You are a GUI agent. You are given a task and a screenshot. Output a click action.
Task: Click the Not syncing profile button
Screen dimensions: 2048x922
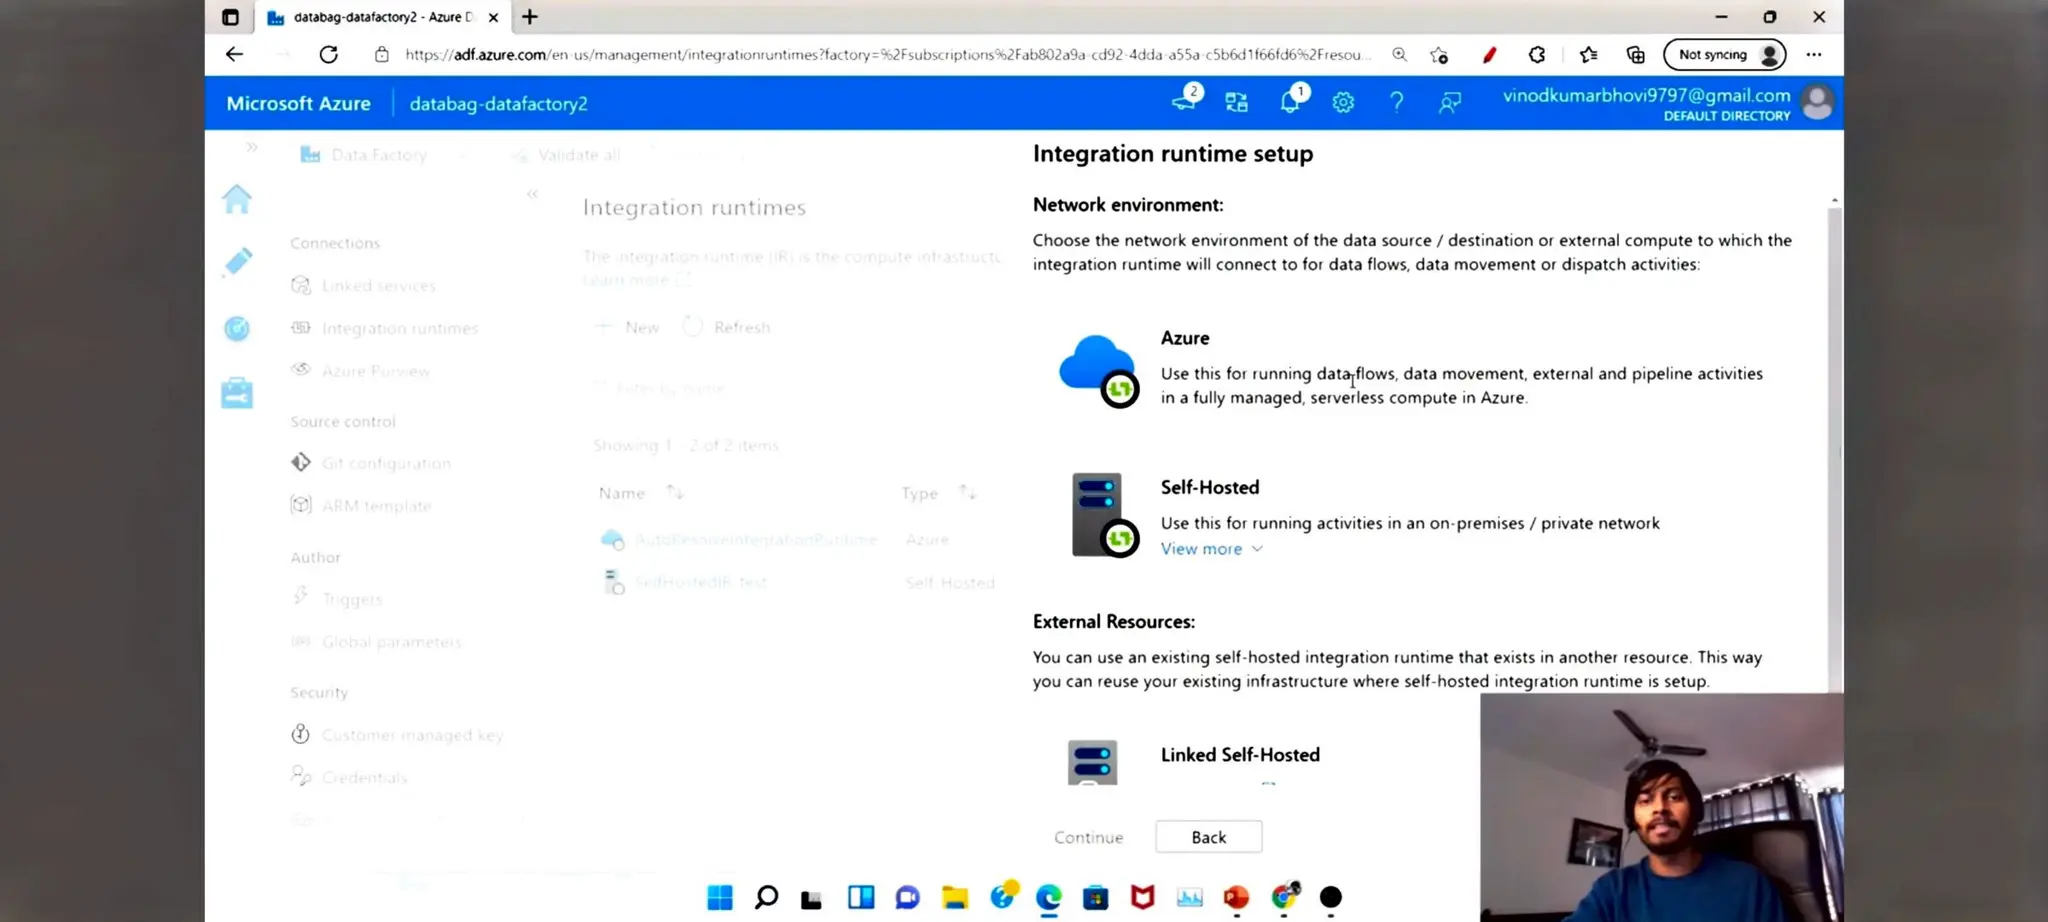click(x=1724, y=54)
